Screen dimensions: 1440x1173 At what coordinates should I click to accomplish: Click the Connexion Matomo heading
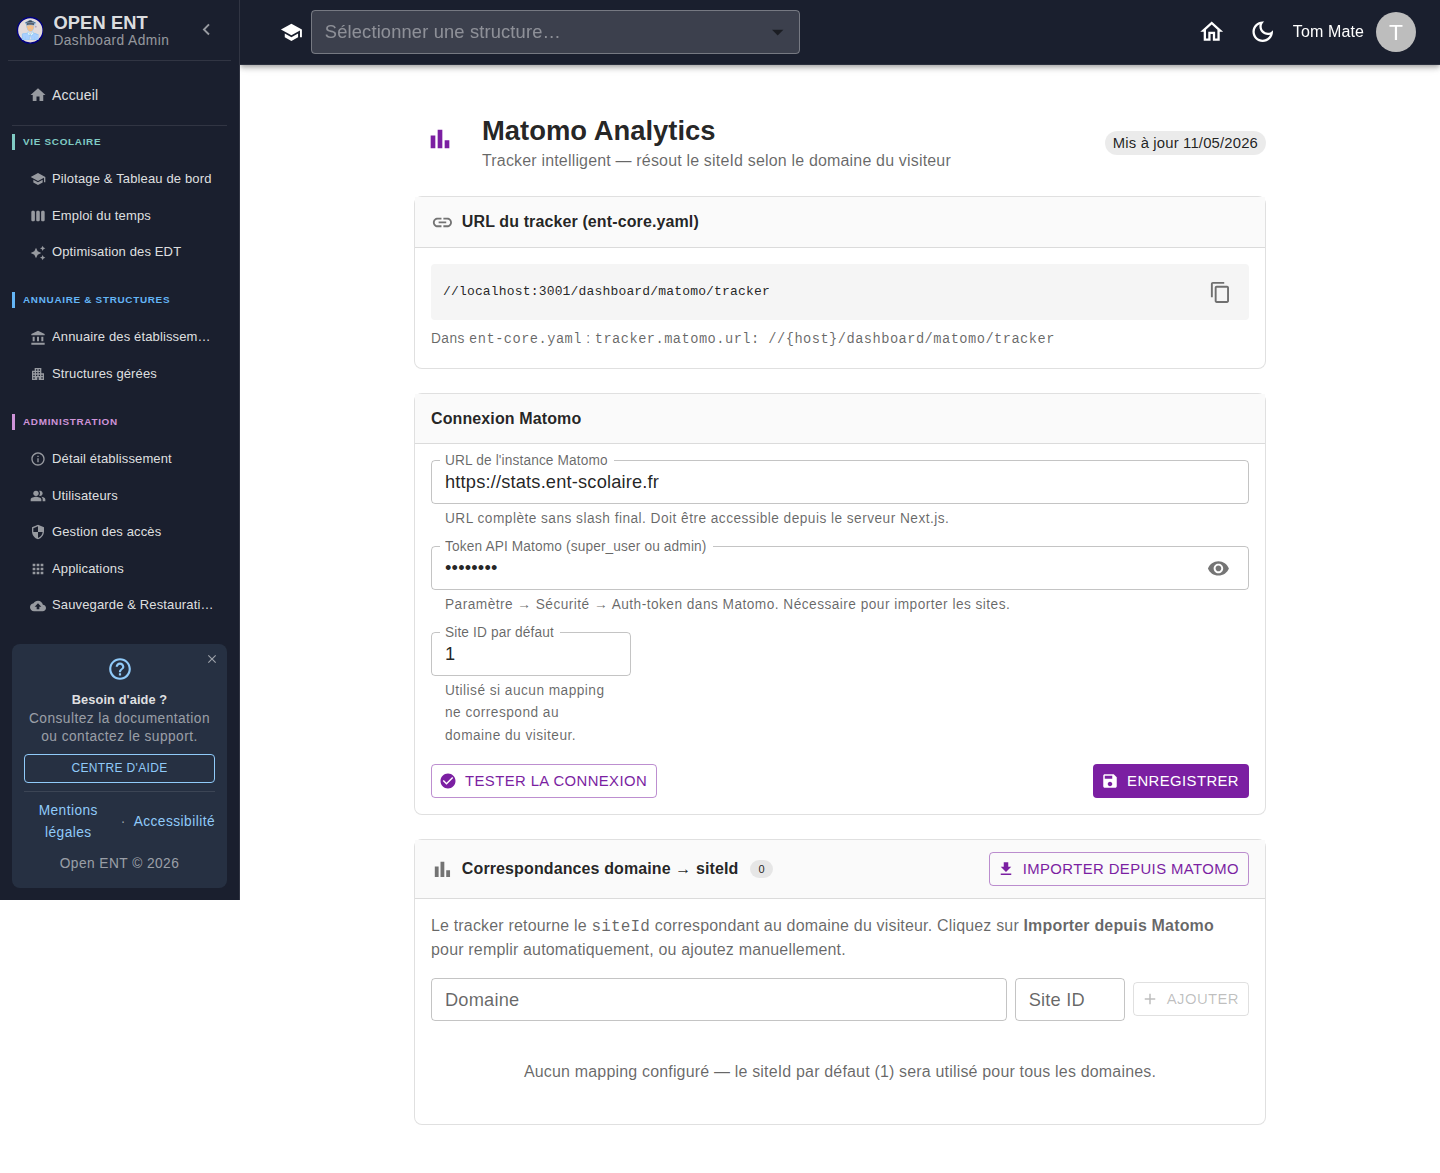pos(506,419)
